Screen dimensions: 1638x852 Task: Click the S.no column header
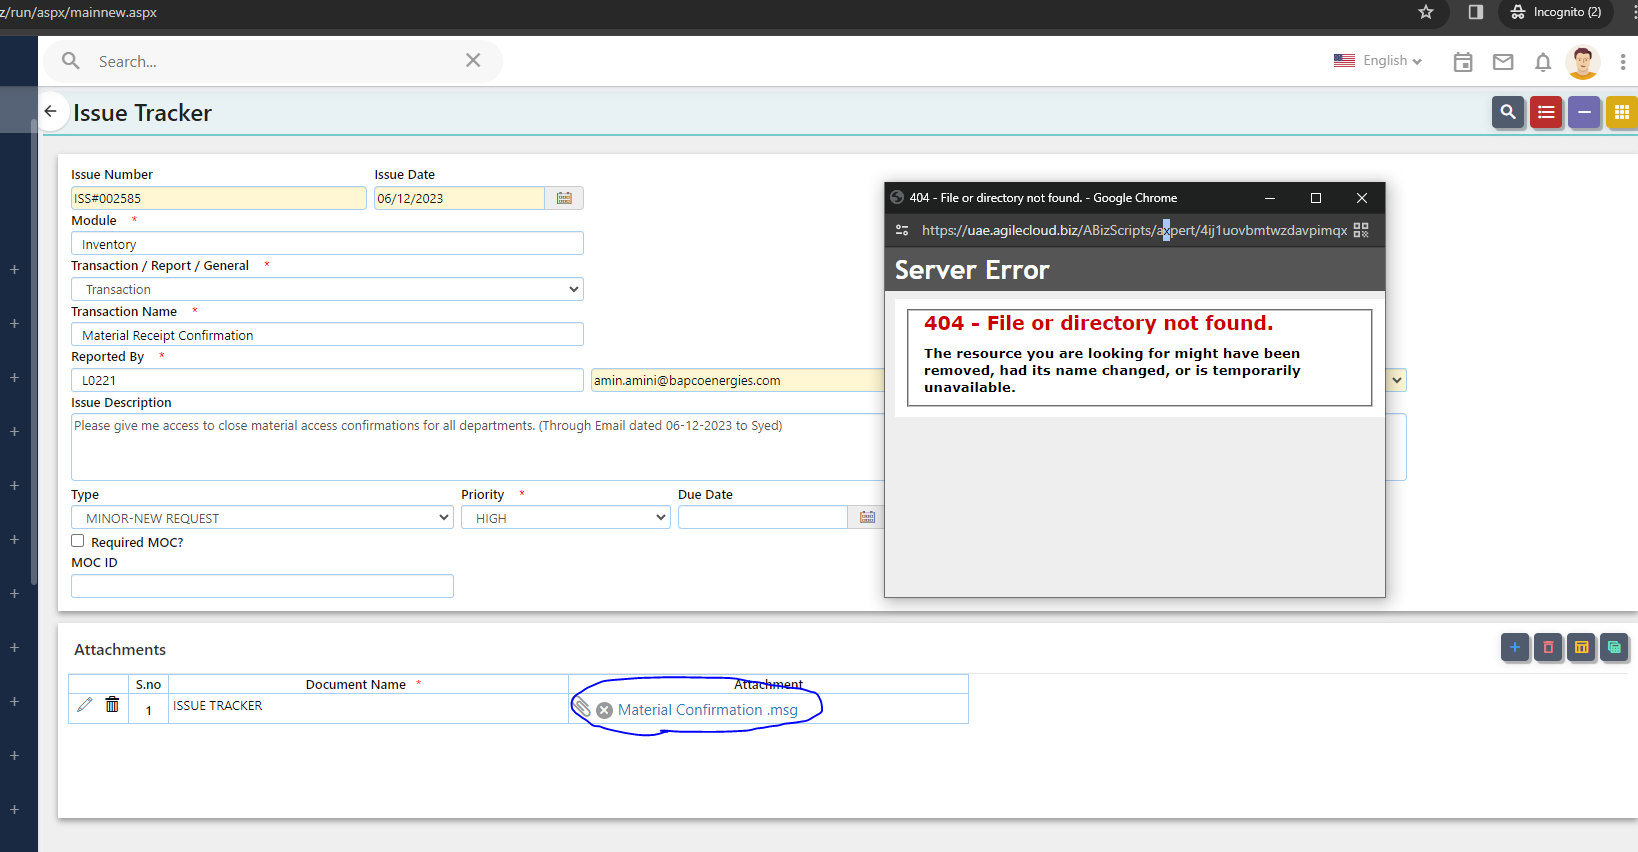click(148, 684)
